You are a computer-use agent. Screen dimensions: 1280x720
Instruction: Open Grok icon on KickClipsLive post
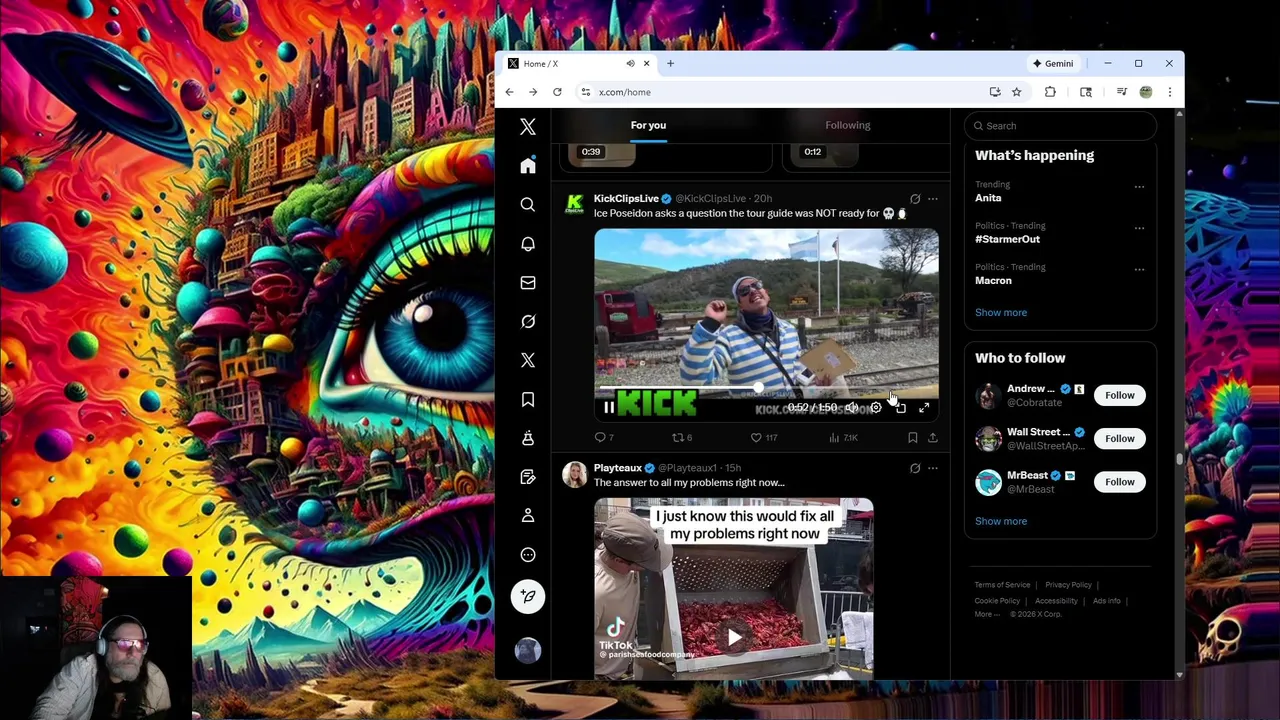915,198
